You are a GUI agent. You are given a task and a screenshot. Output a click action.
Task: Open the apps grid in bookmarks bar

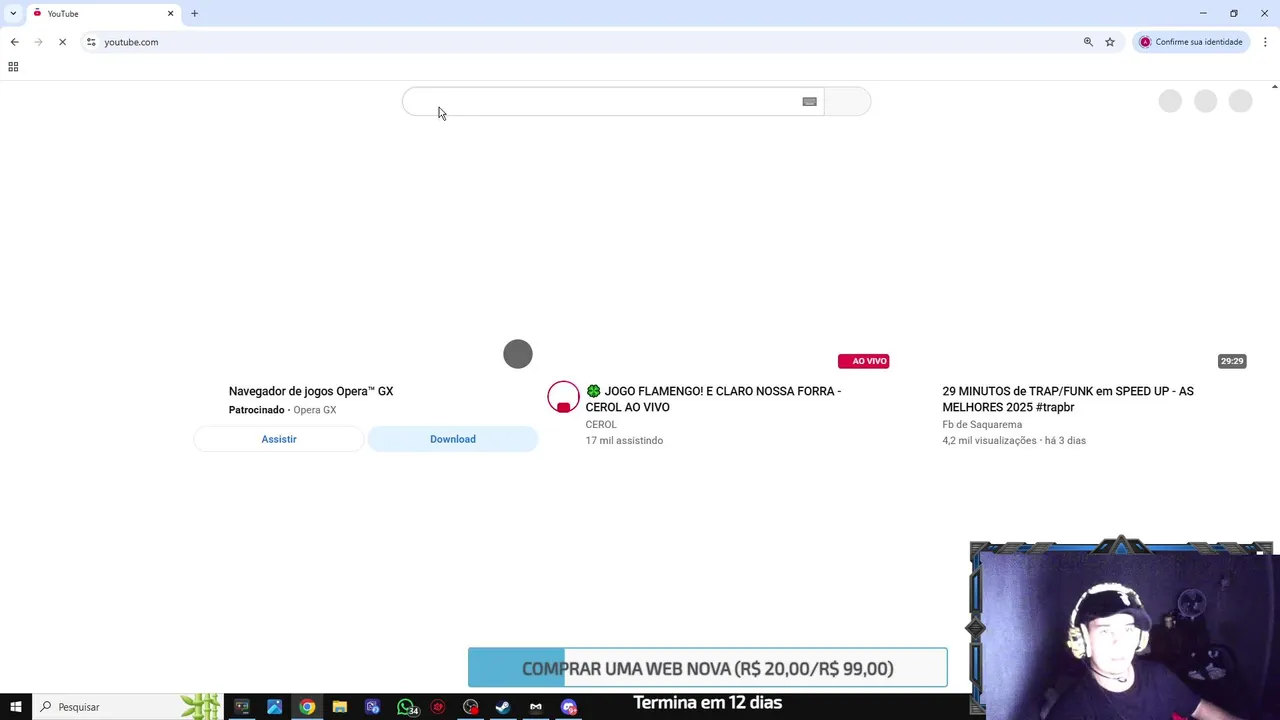(13, 67)
